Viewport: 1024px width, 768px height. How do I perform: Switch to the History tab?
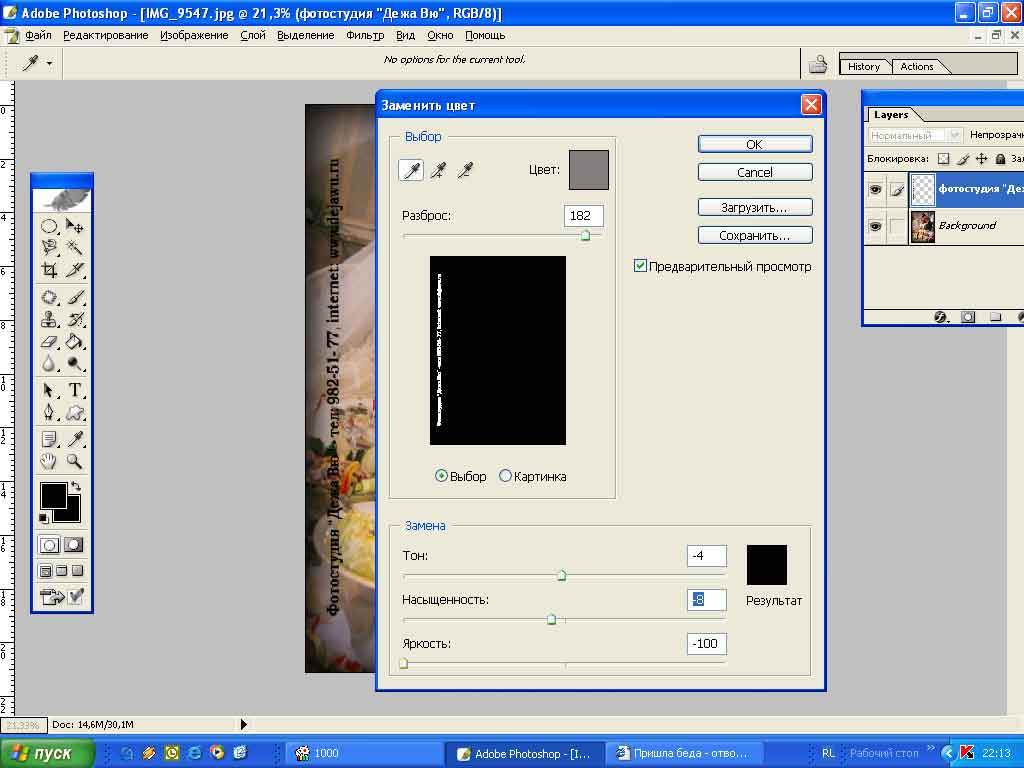tap(863, 67)
